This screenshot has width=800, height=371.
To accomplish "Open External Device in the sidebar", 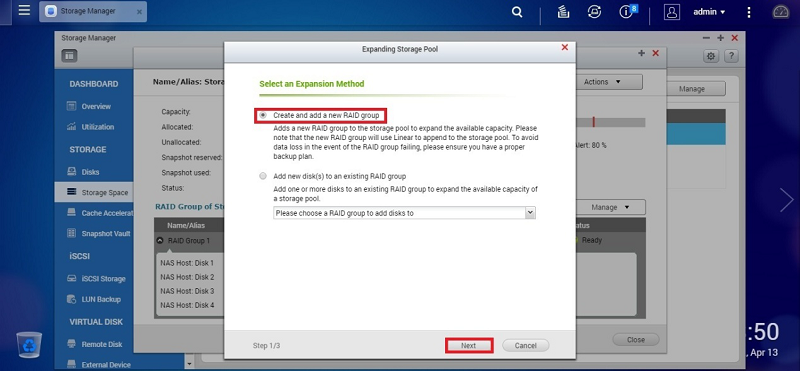I will 99,364.
